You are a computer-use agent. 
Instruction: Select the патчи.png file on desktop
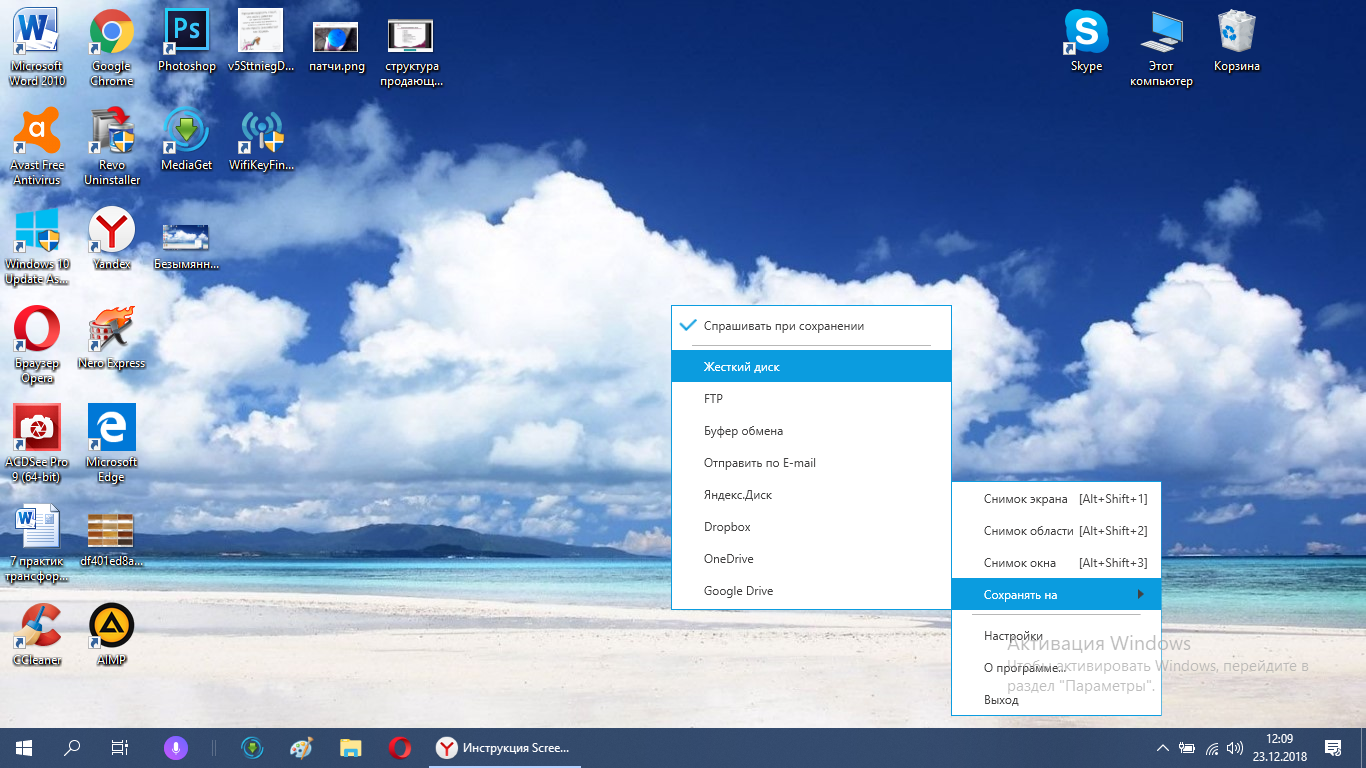(336, 47)
